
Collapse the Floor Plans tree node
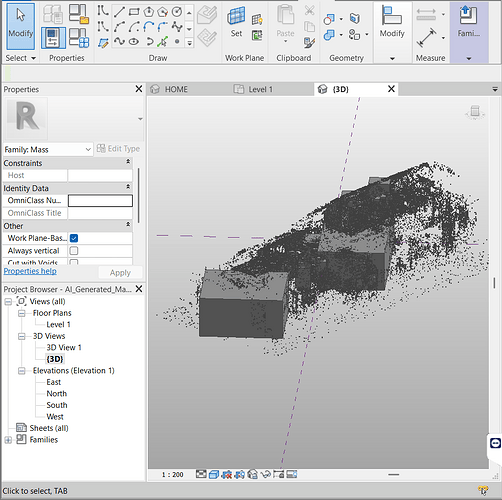(22, 313)
